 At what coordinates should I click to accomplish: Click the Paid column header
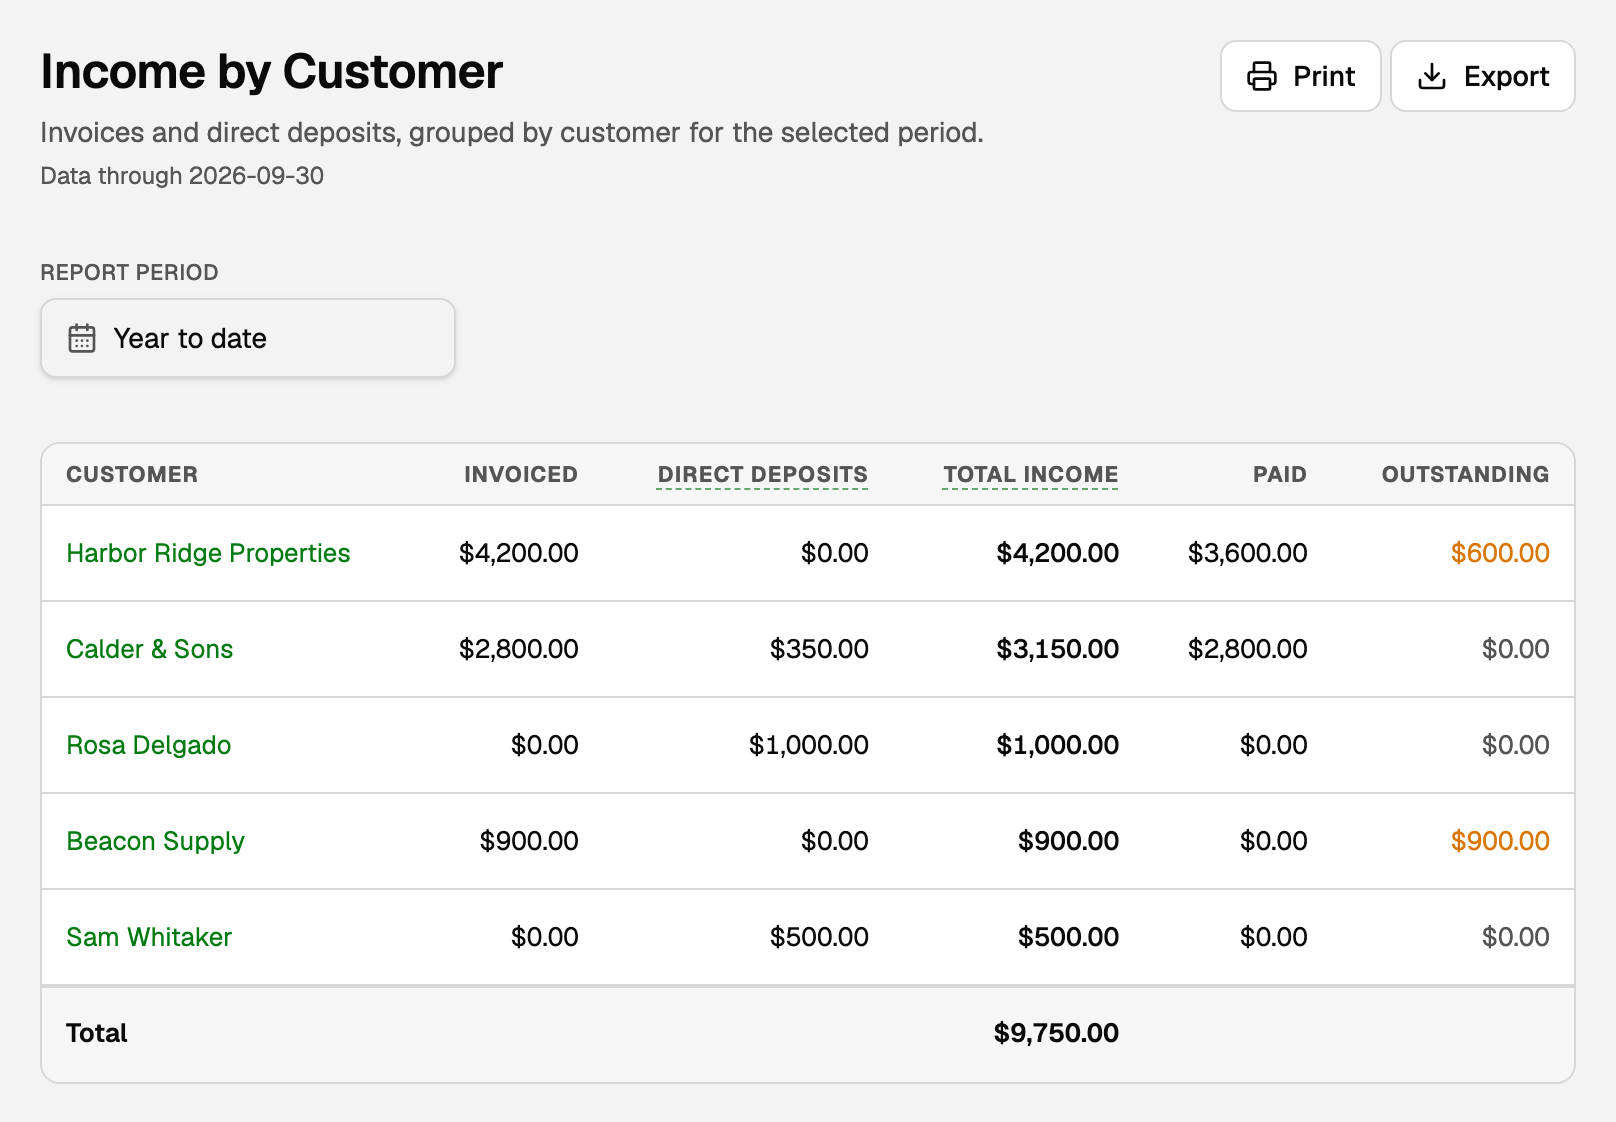click(x=1280, y=474)
